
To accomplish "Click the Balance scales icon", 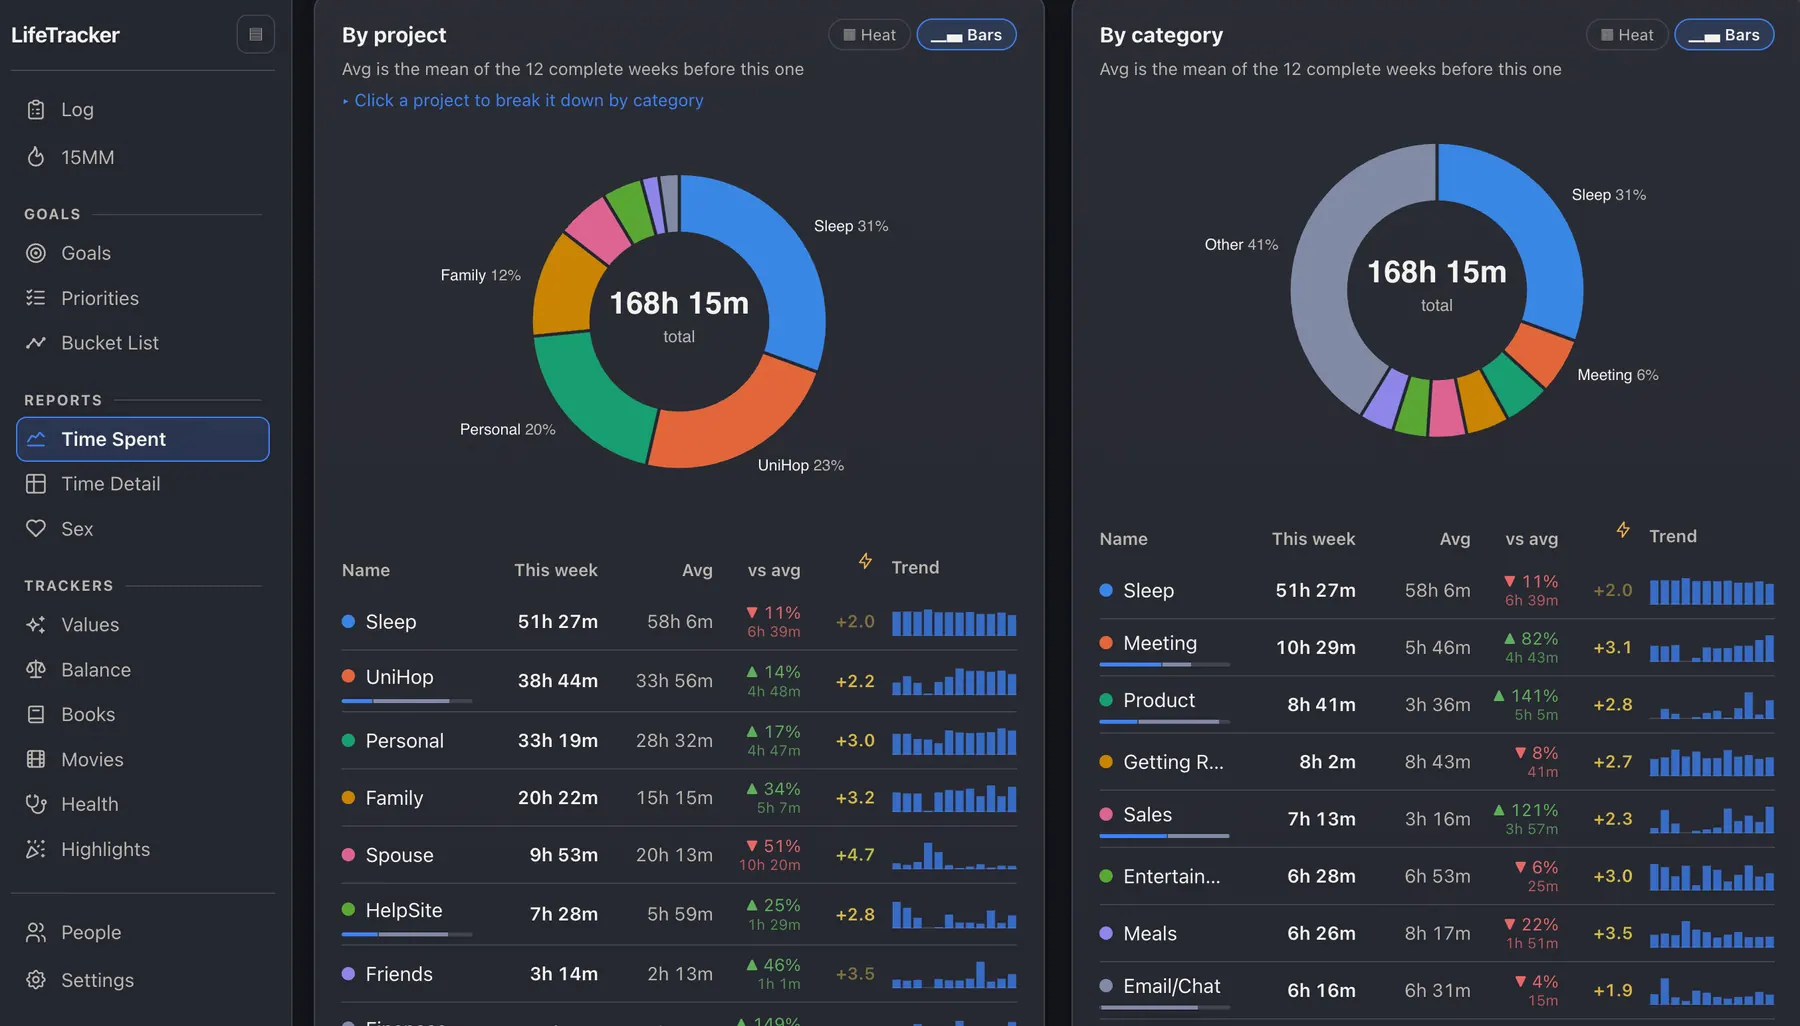I will 36,670.
